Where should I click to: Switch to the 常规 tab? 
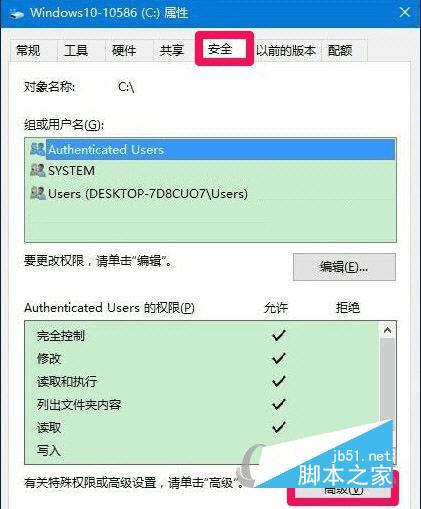click(28, 51)
